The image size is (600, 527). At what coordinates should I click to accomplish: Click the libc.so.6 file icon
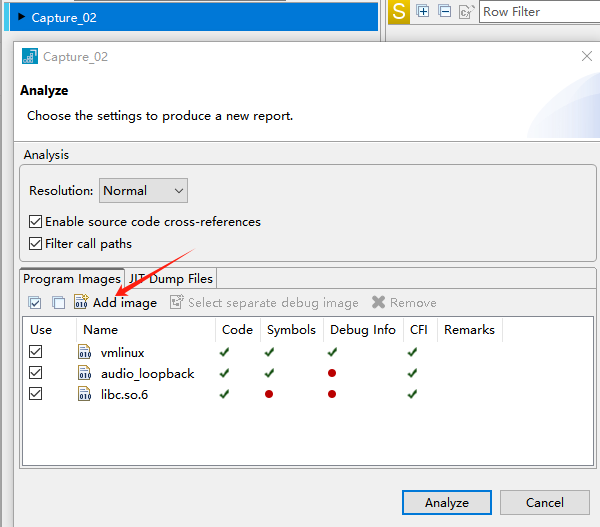pyautogui.click(x=84, y=394)
